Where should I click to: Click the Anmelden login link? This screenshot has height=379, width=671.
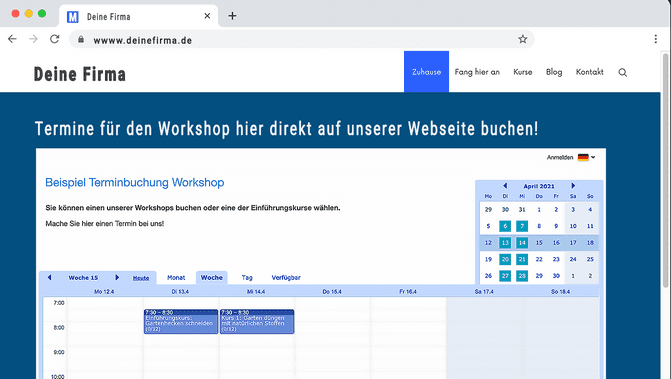[x=560, y=157]
